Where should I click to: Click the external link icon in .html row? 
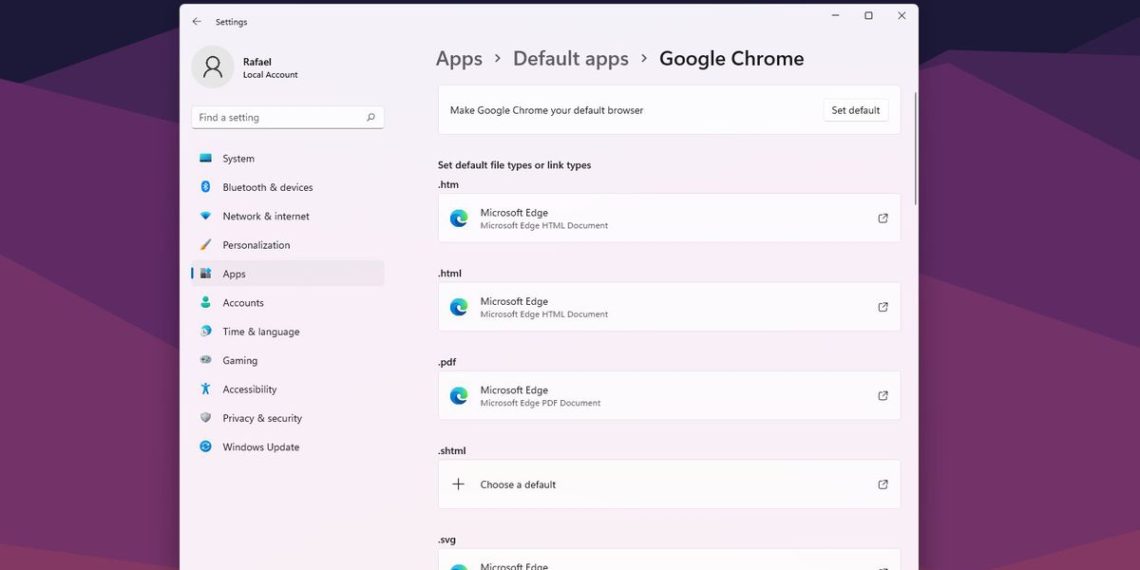(x=883, y=307)
